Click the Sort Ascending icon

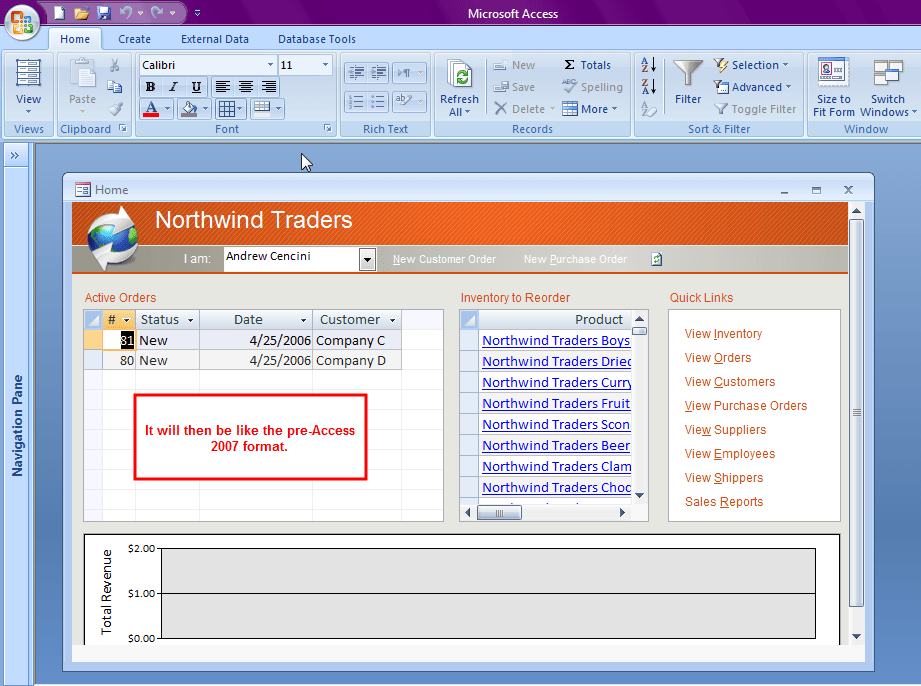click(x=646, y=62)
